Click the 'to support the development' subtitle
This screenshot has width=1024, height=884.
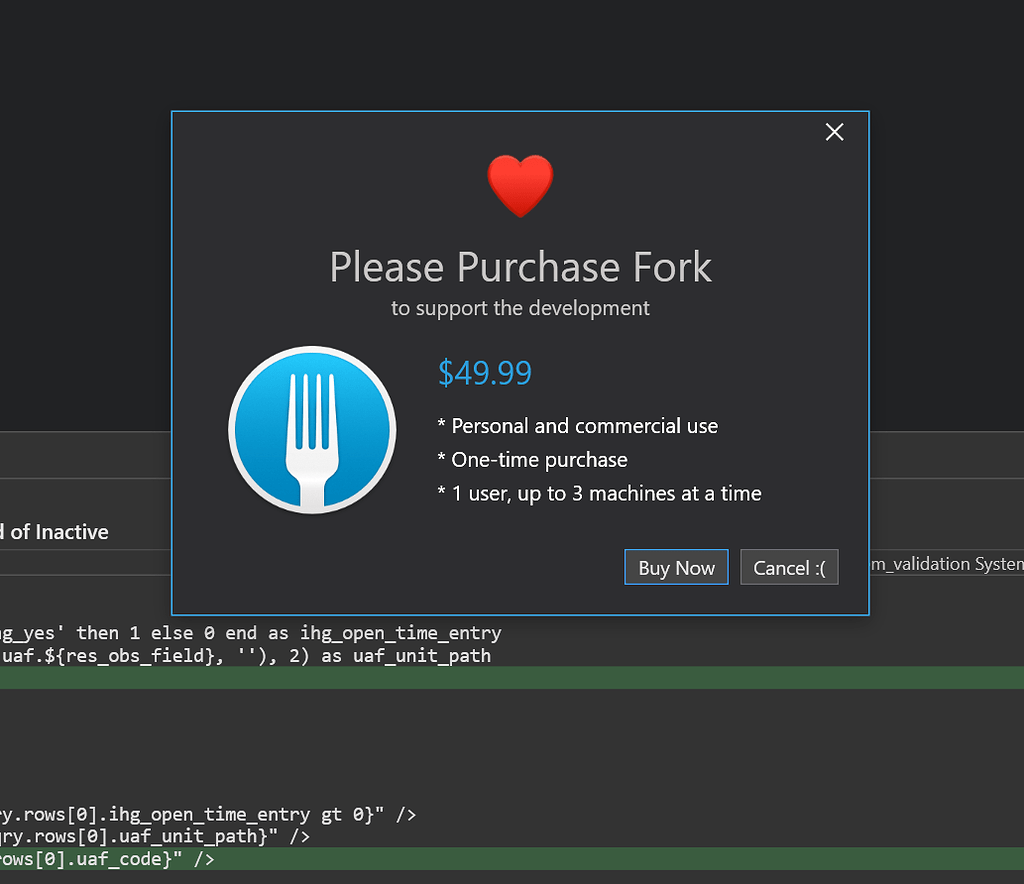520,308
